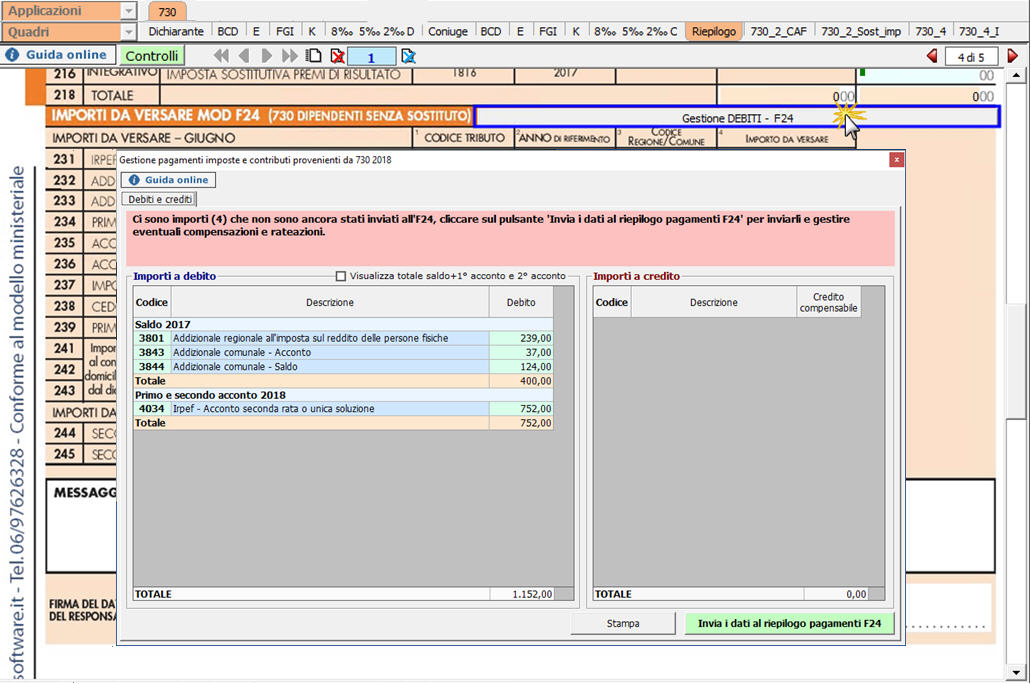Select the 'Debiti e crediti' tab in dialog
Screen dimensions: 1031x684
(160, 199)
